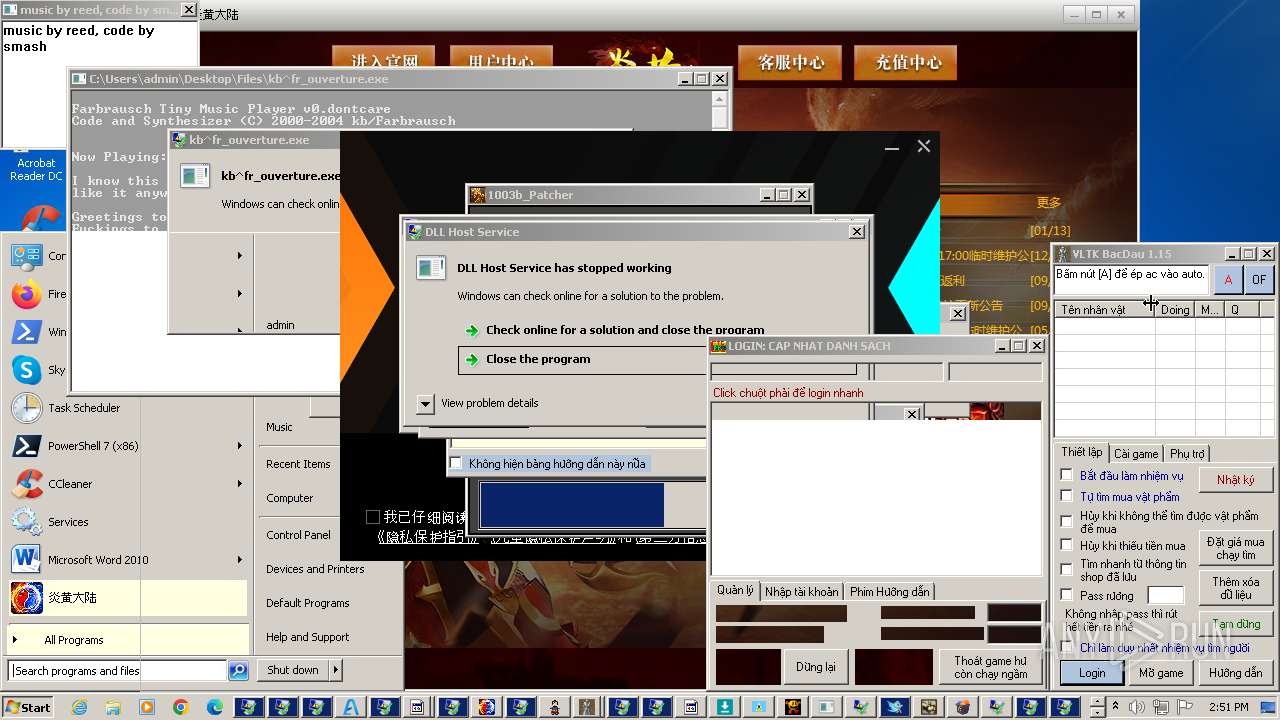Launch Microsoft Word 2010 icon
This screenshot has width=1280, height=720.
point(27,560)
